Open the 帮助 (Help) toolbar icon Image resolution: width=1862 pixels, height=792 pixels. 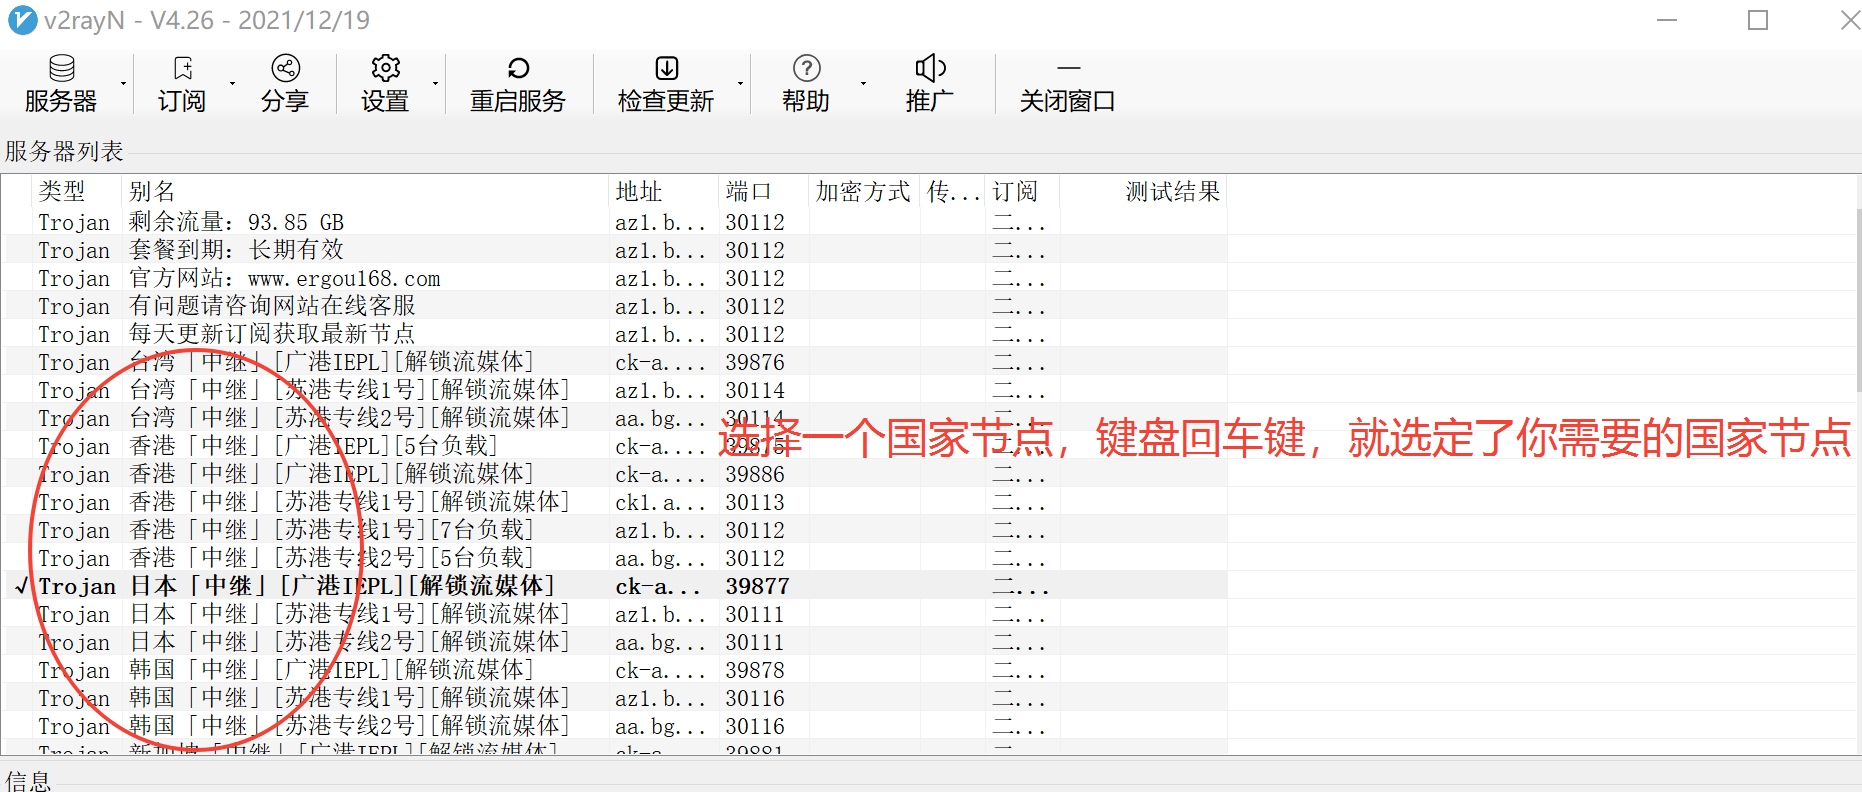pyautogui.click(x=806, y=84)
